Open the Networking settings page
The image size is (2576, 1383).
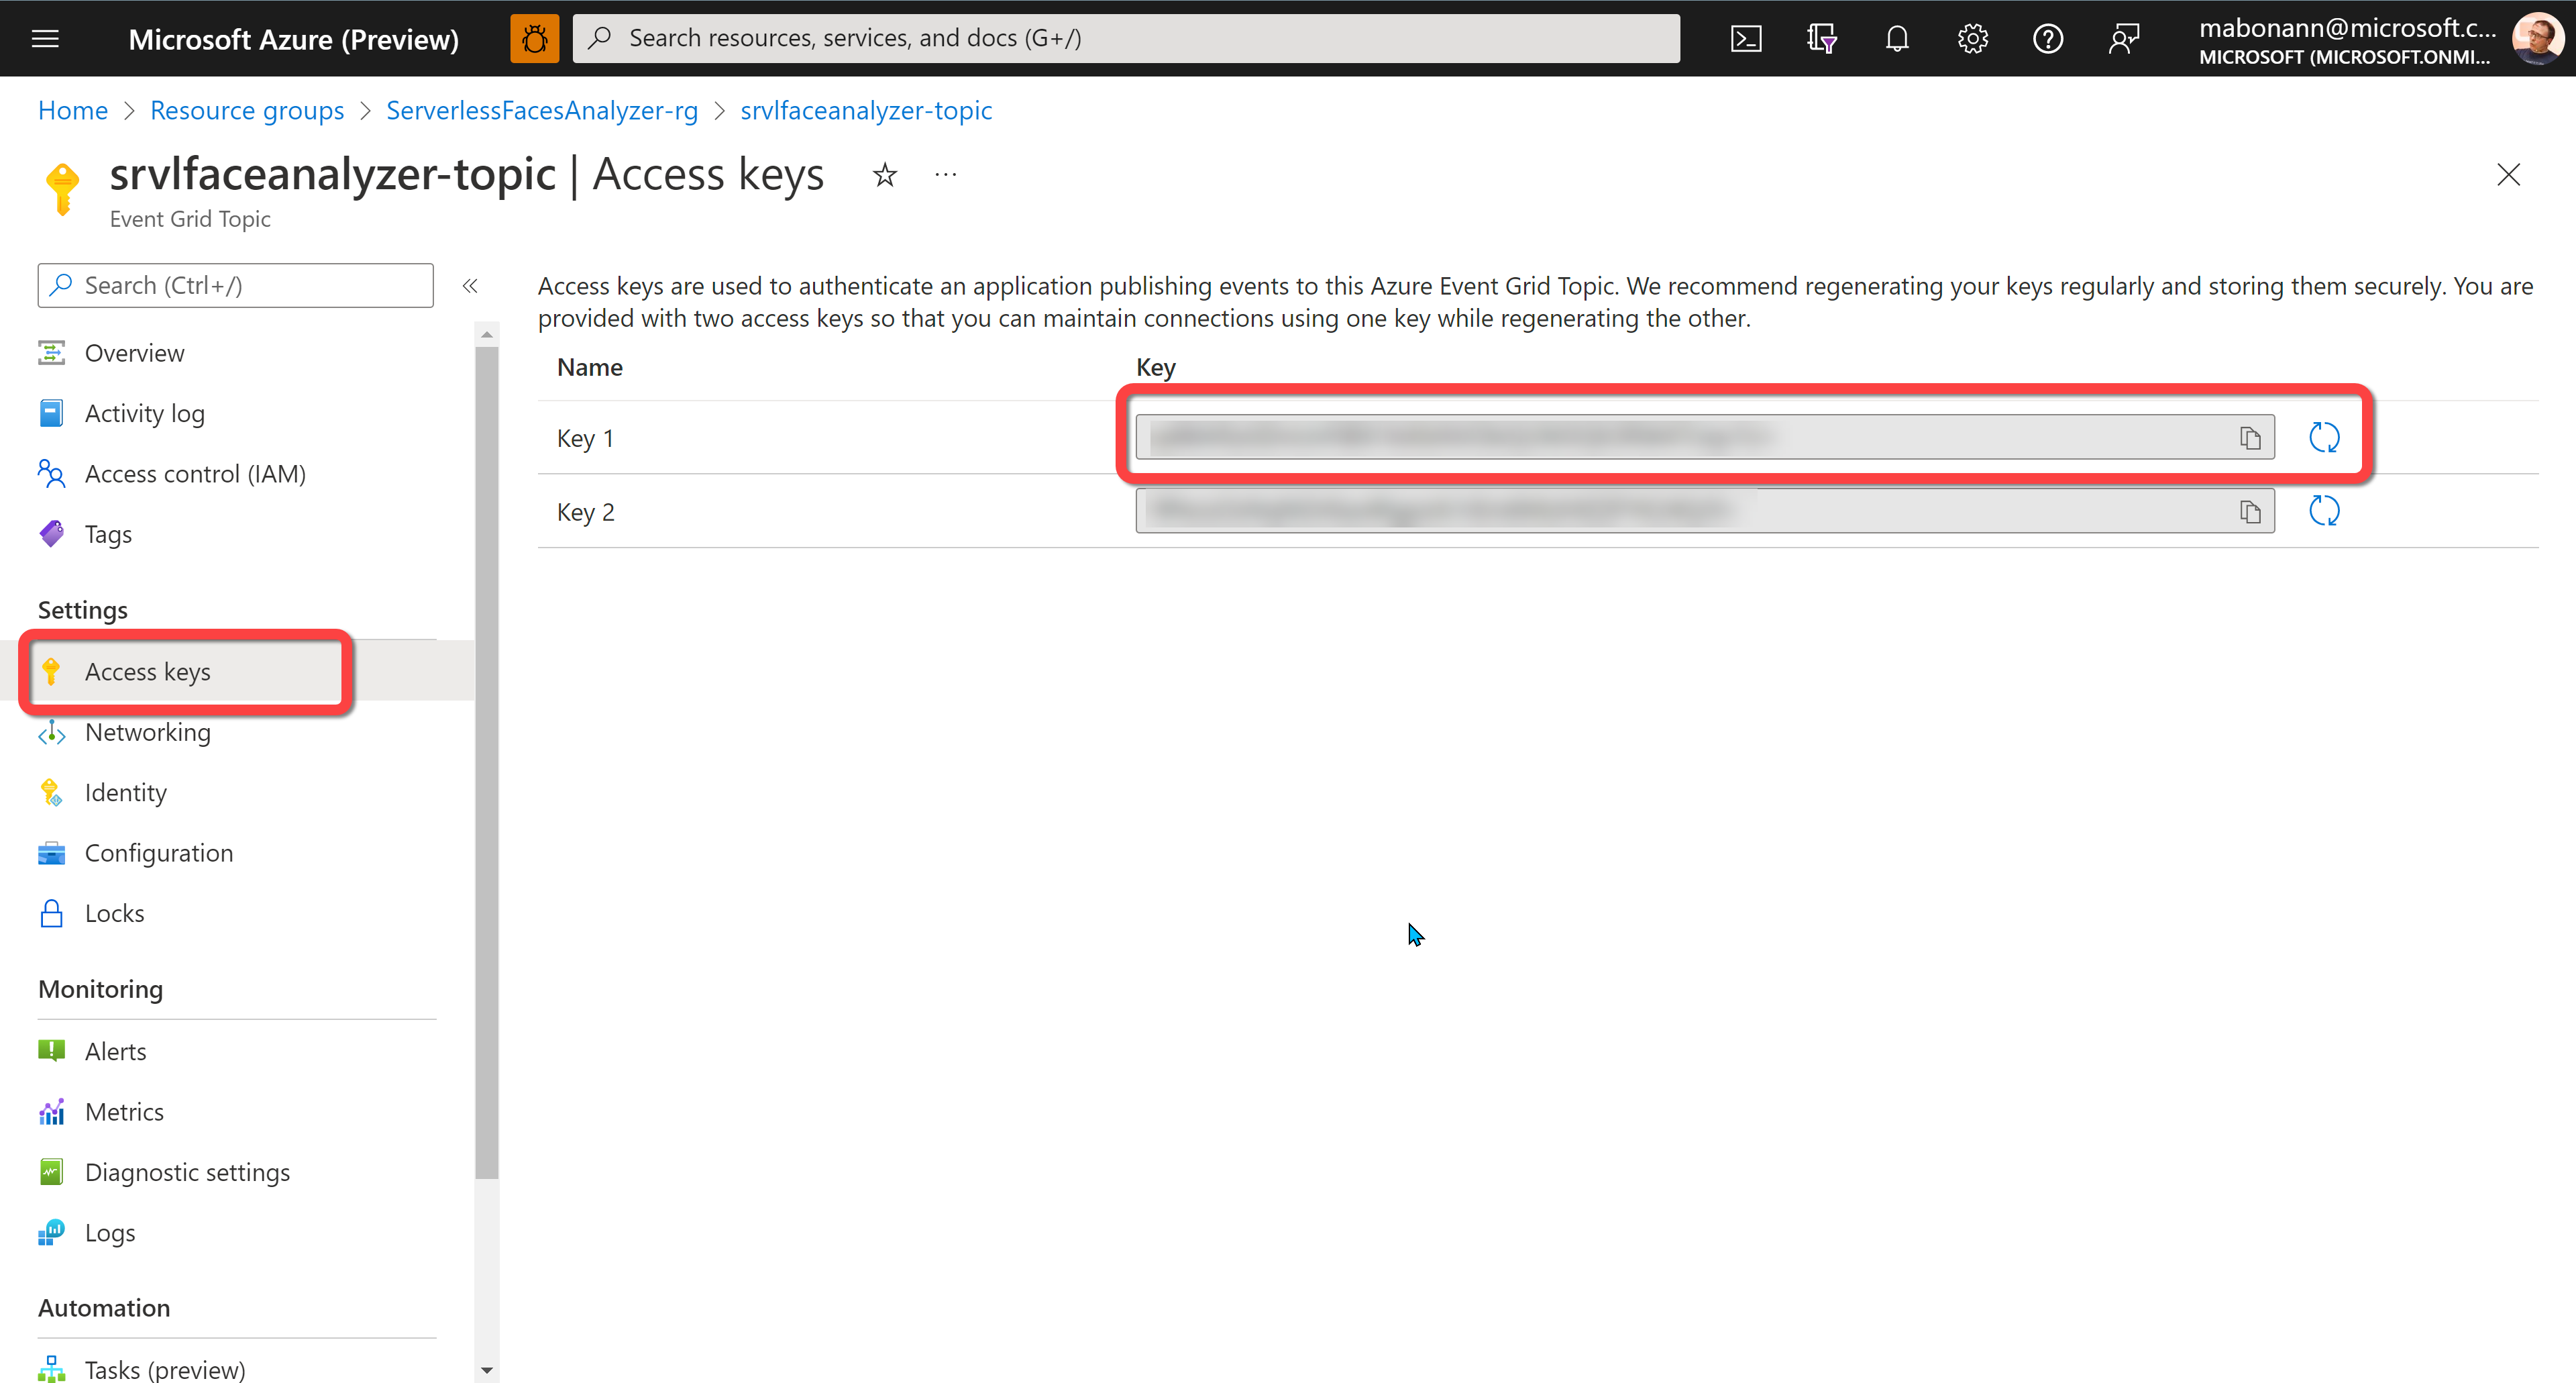147,732
